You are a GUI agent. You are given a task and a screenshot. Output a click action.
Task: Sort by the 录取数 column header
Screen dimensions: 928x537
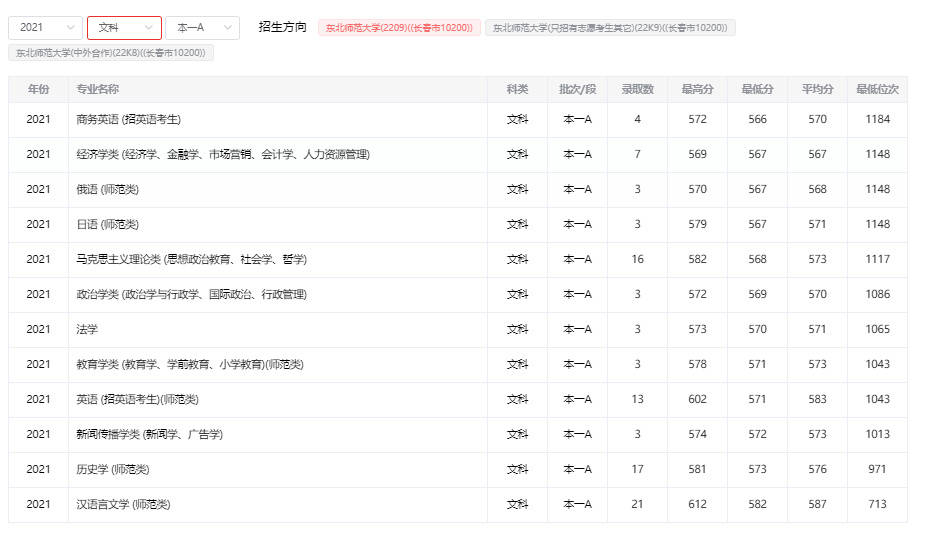pos(637,90)
